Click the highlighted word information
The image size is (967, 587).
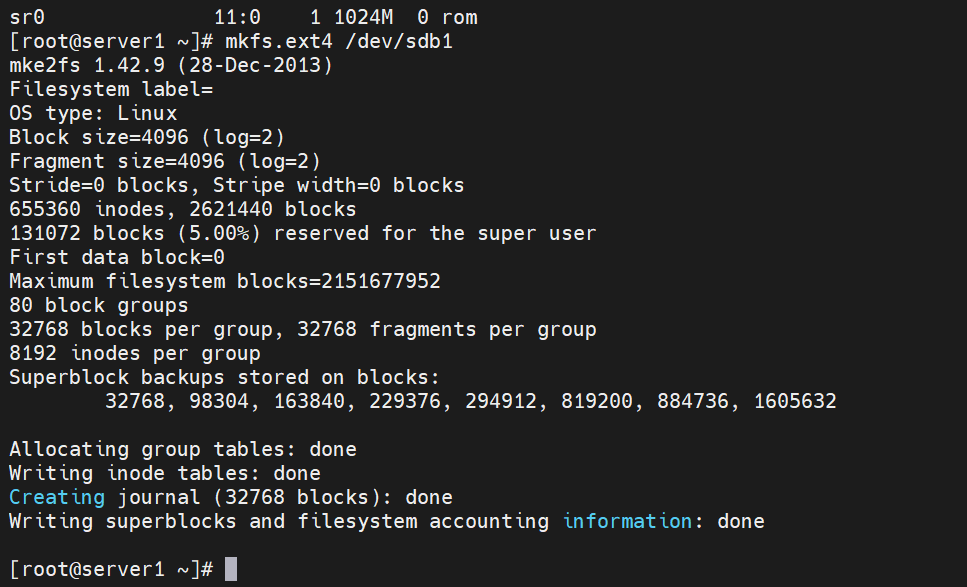coord(627,522)
